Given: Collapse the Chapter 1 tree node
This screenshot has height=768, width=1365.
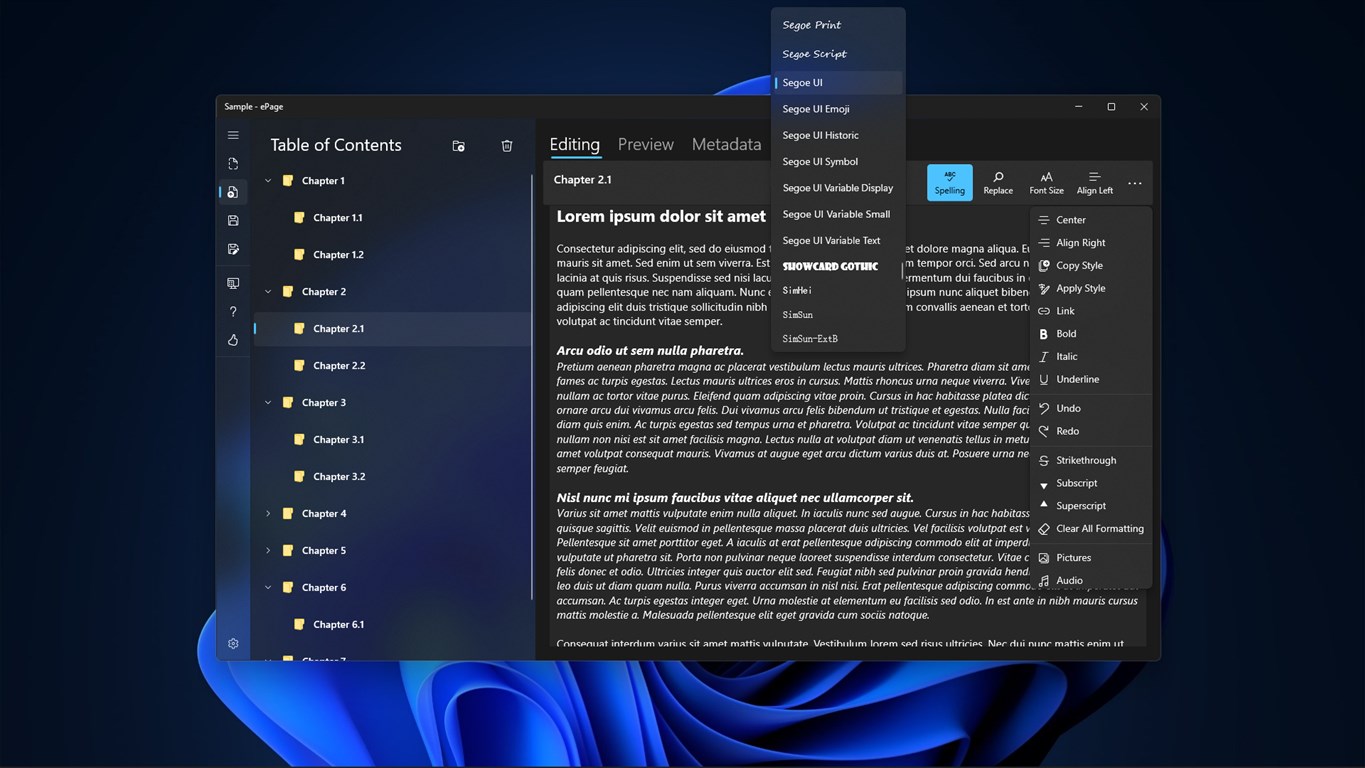Looking at the screenshot, I should coord(268,181).
